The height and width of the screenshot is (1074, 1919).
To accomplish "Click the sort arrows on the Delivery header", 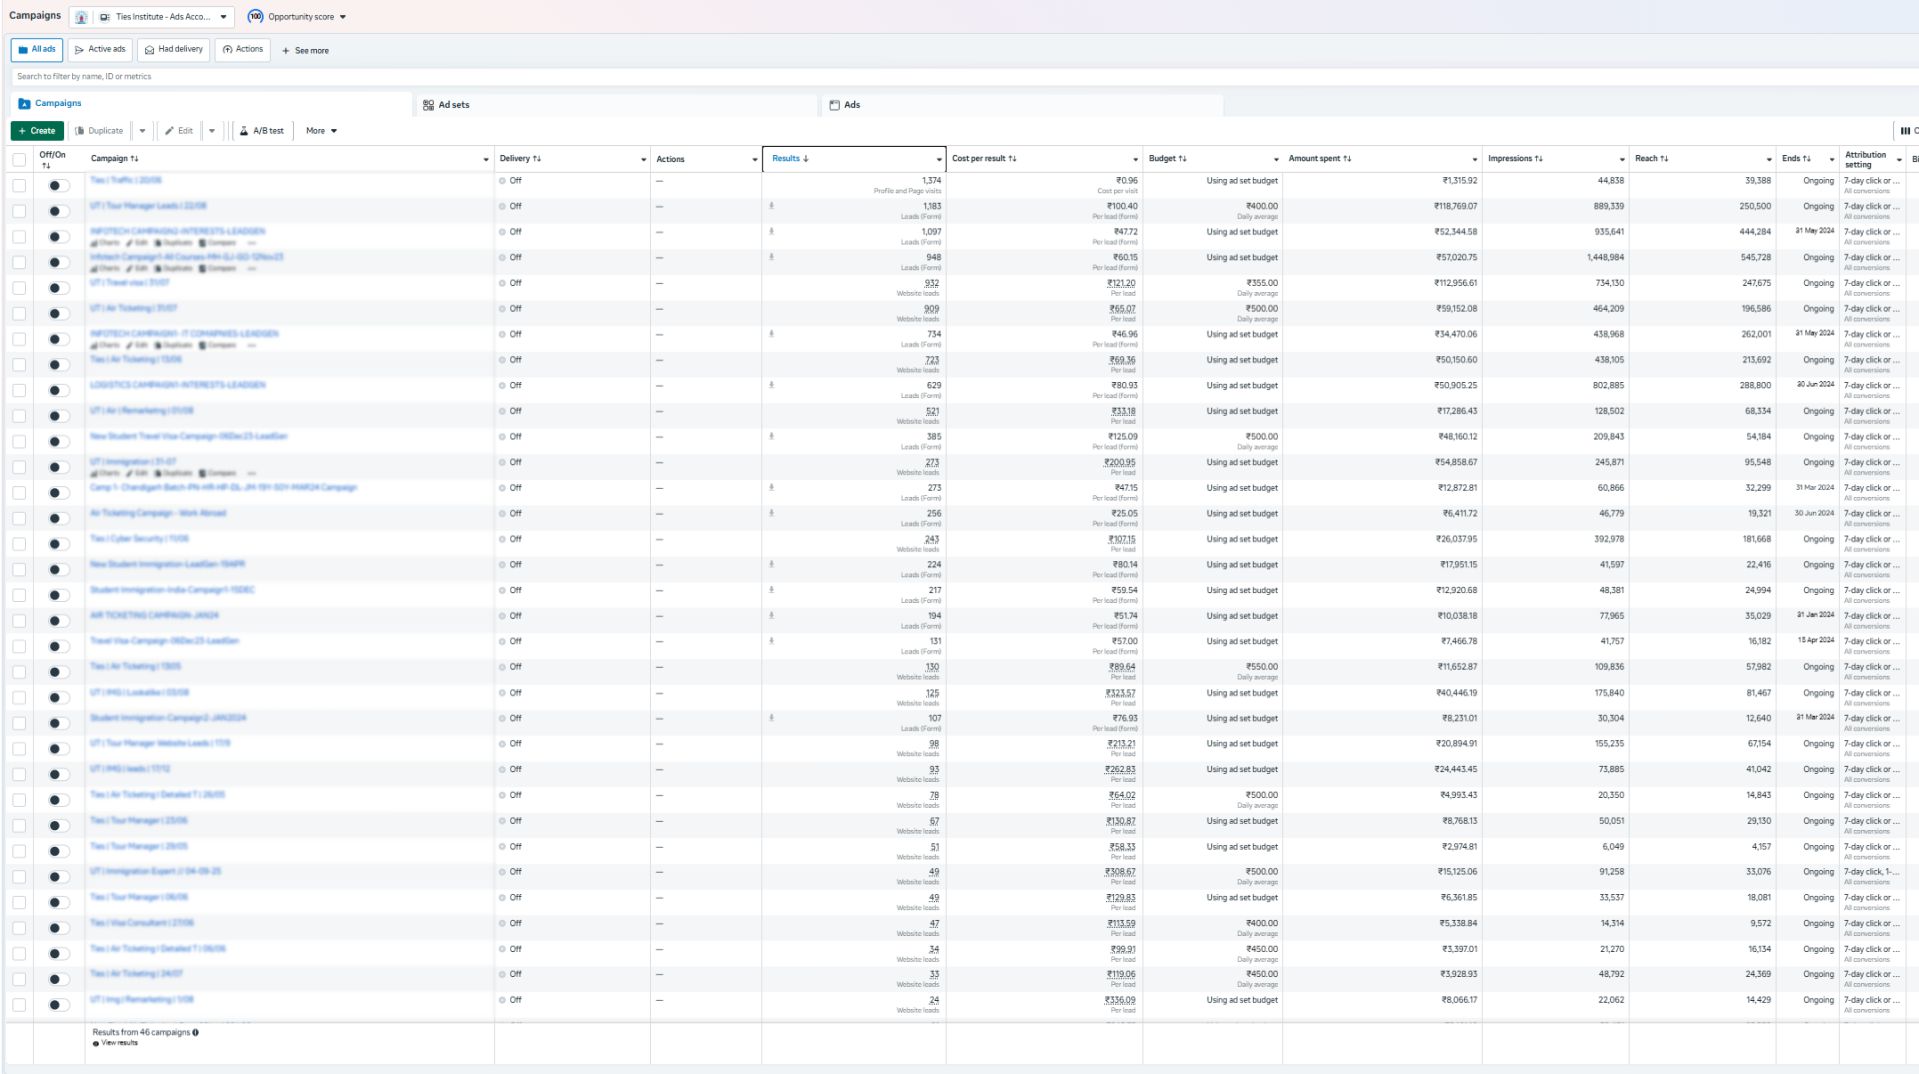I will pyautogui.click(x=537, y=159).
